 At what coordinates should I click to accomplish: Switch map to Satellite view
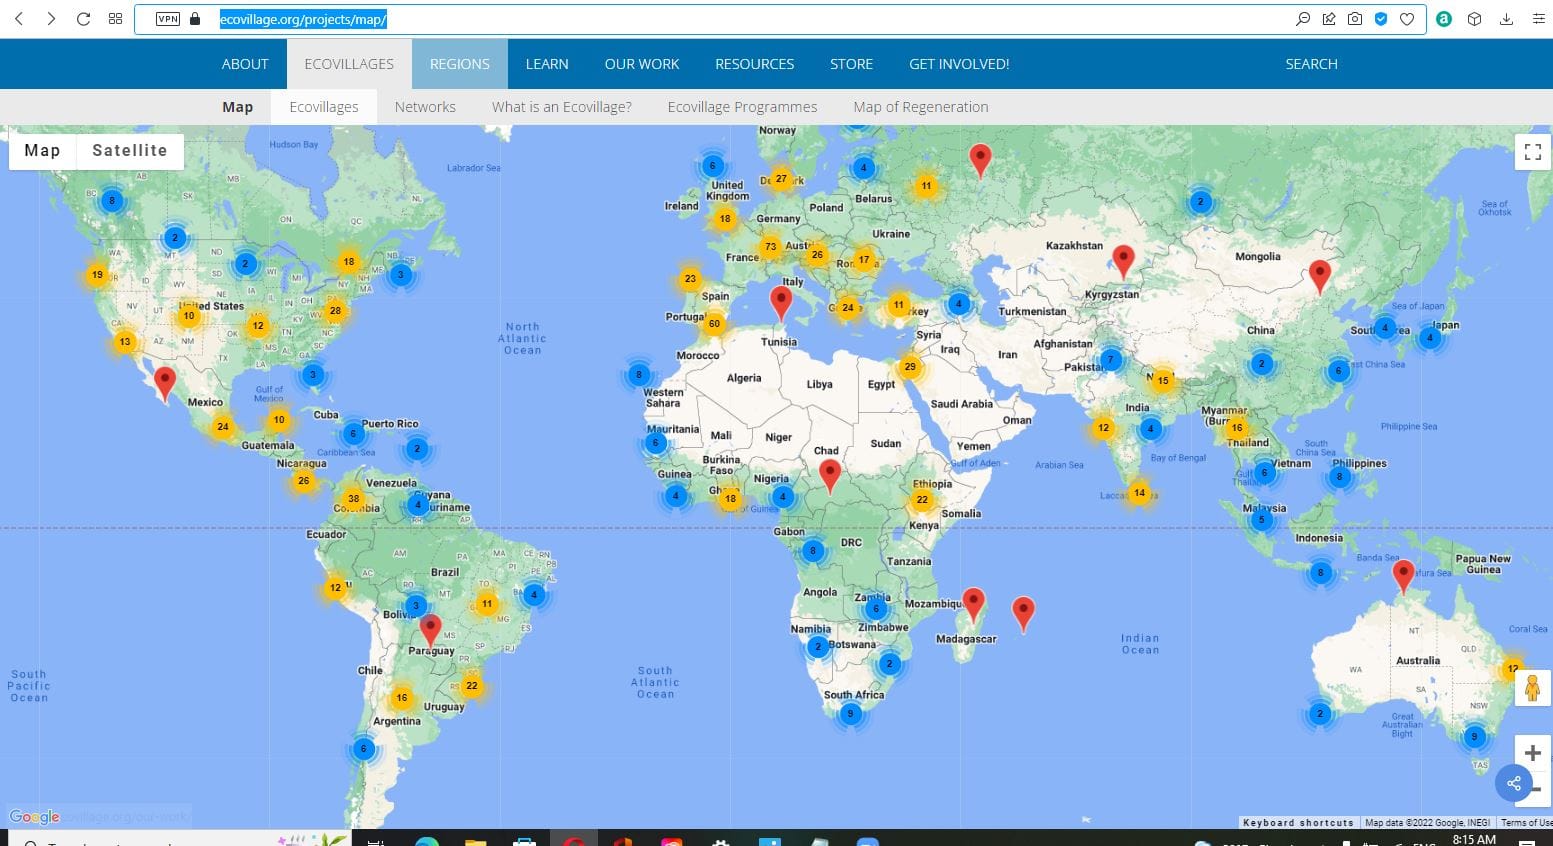129,151
